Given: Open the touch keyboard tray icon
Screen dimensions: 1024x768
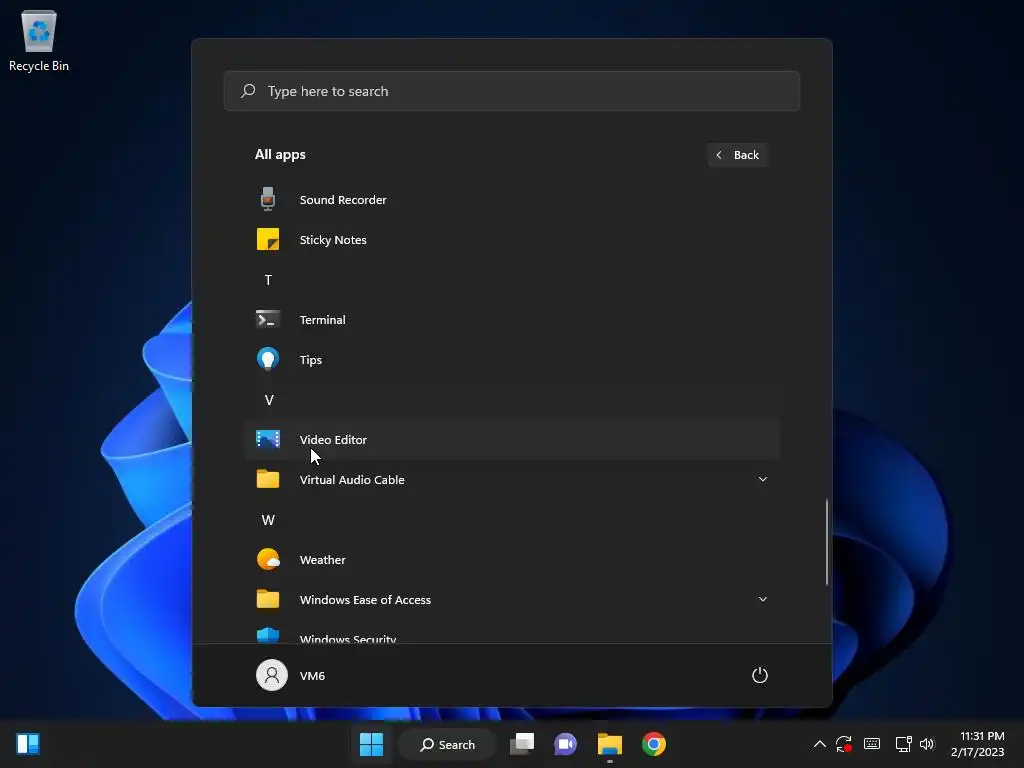Looking at the screenshot, I should point(872,744).
